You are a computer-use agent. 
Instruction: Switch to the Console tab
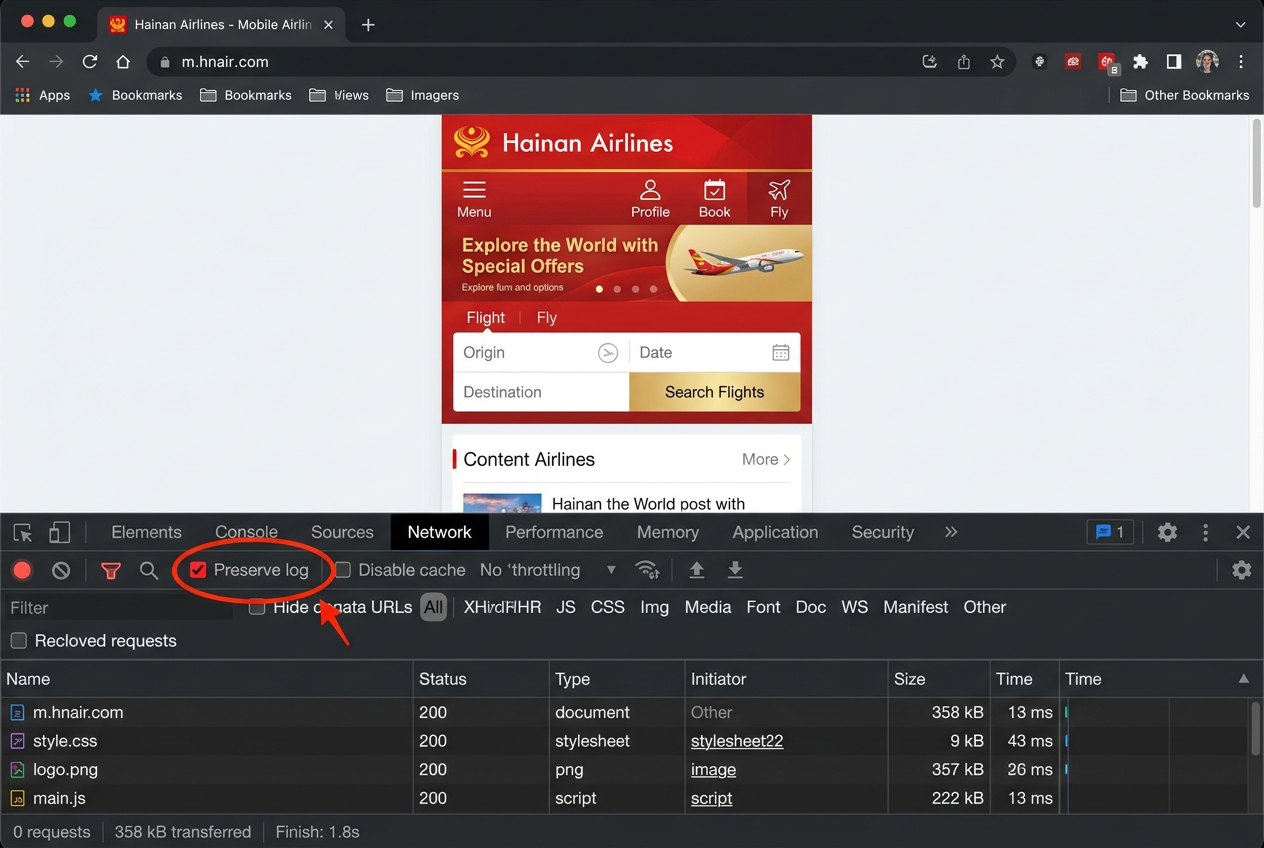point(246,533)
